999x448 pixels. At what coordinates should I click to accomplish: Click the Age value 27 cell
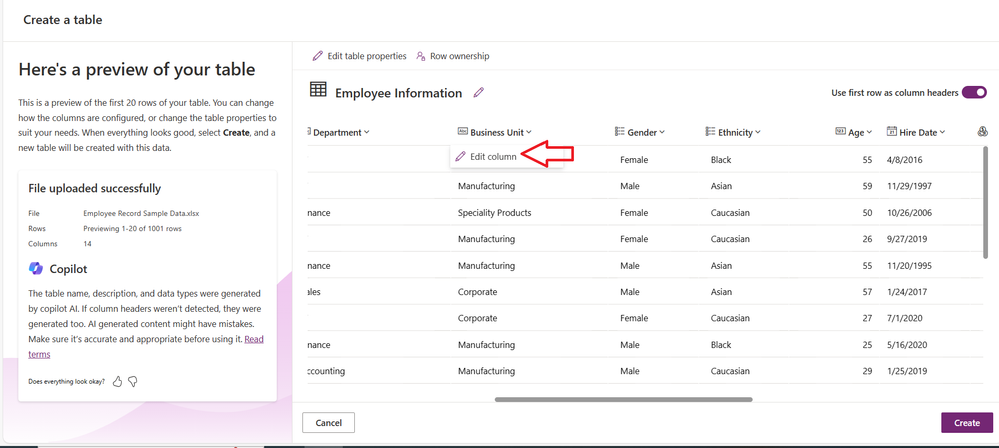(x=867, y=318)
